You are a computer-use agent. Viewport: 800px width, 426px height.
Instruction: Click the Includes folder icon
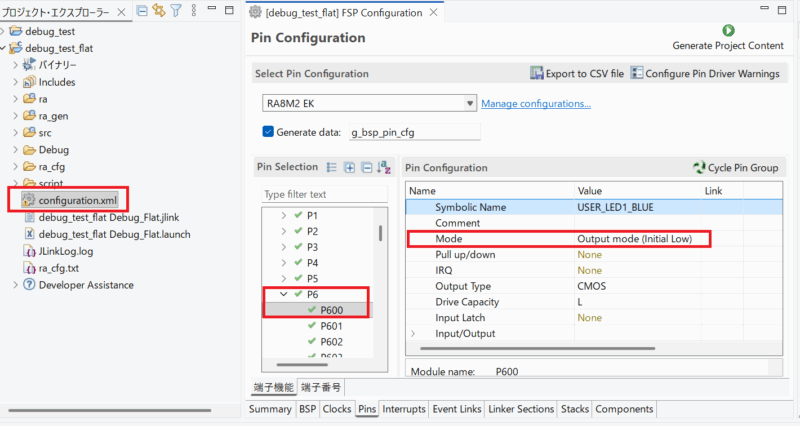(x=30, y=82)
